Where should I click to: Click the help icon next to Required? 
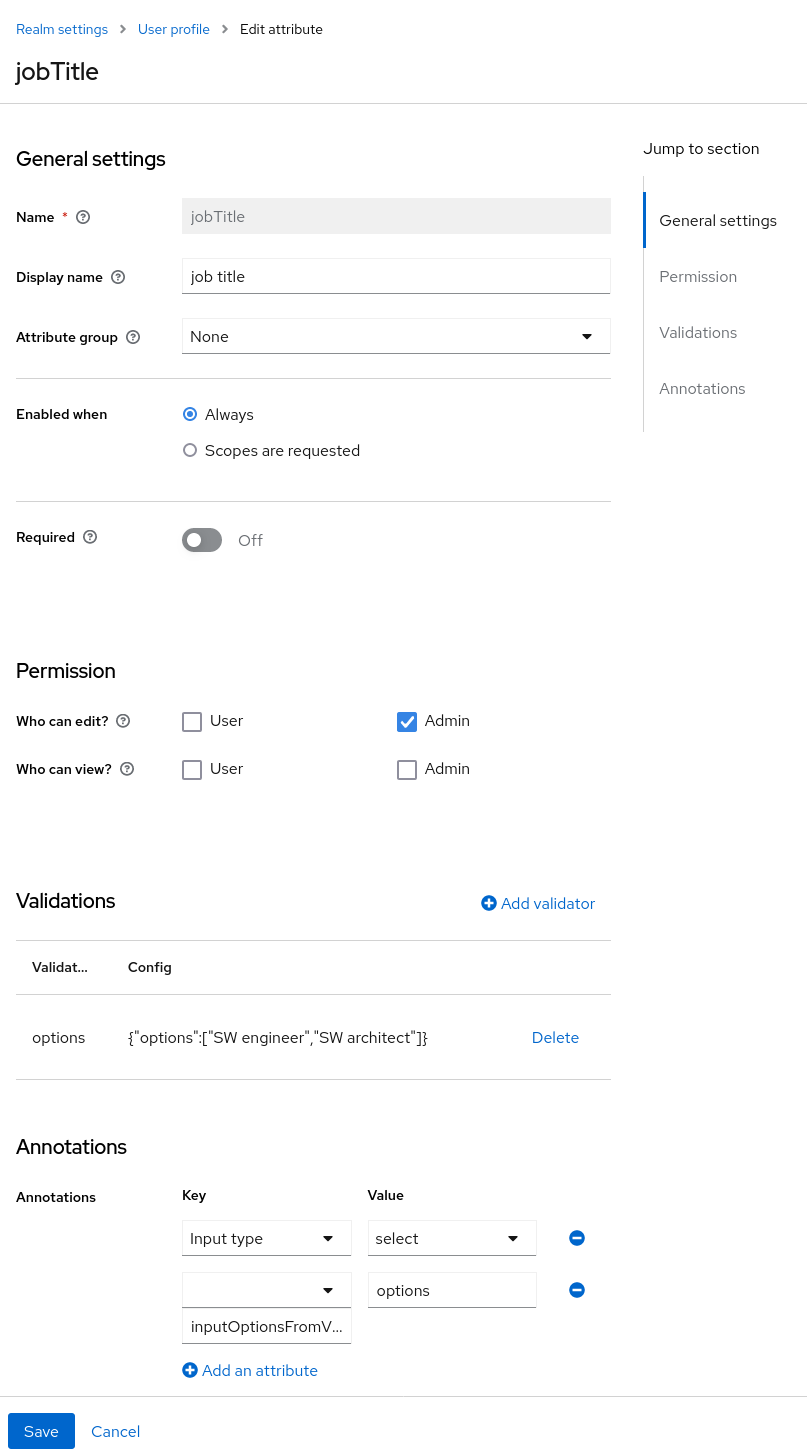(x=90, y=537)
